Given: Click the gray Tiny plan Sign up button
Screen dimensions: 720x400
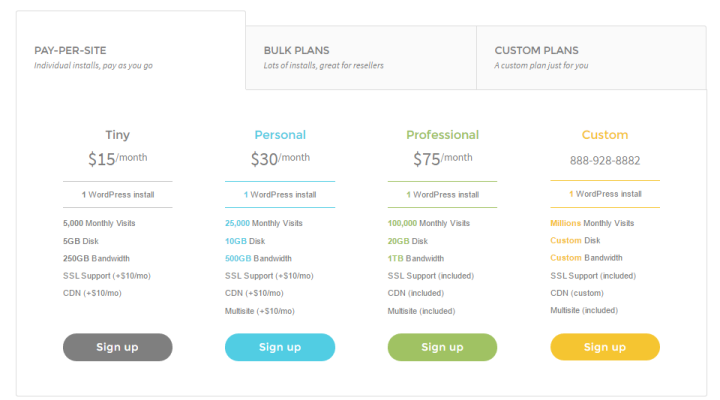Looking at the screenshot, I should coord(118,347).
